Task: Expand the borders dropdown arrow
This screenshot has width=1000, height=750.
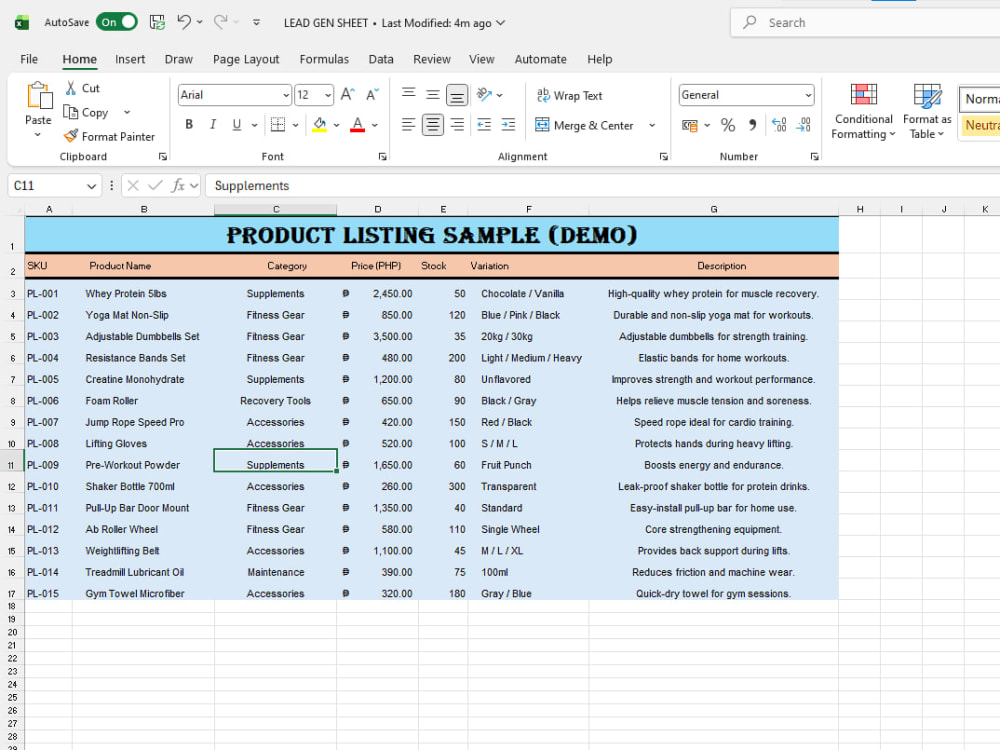Action: point(295,125)
